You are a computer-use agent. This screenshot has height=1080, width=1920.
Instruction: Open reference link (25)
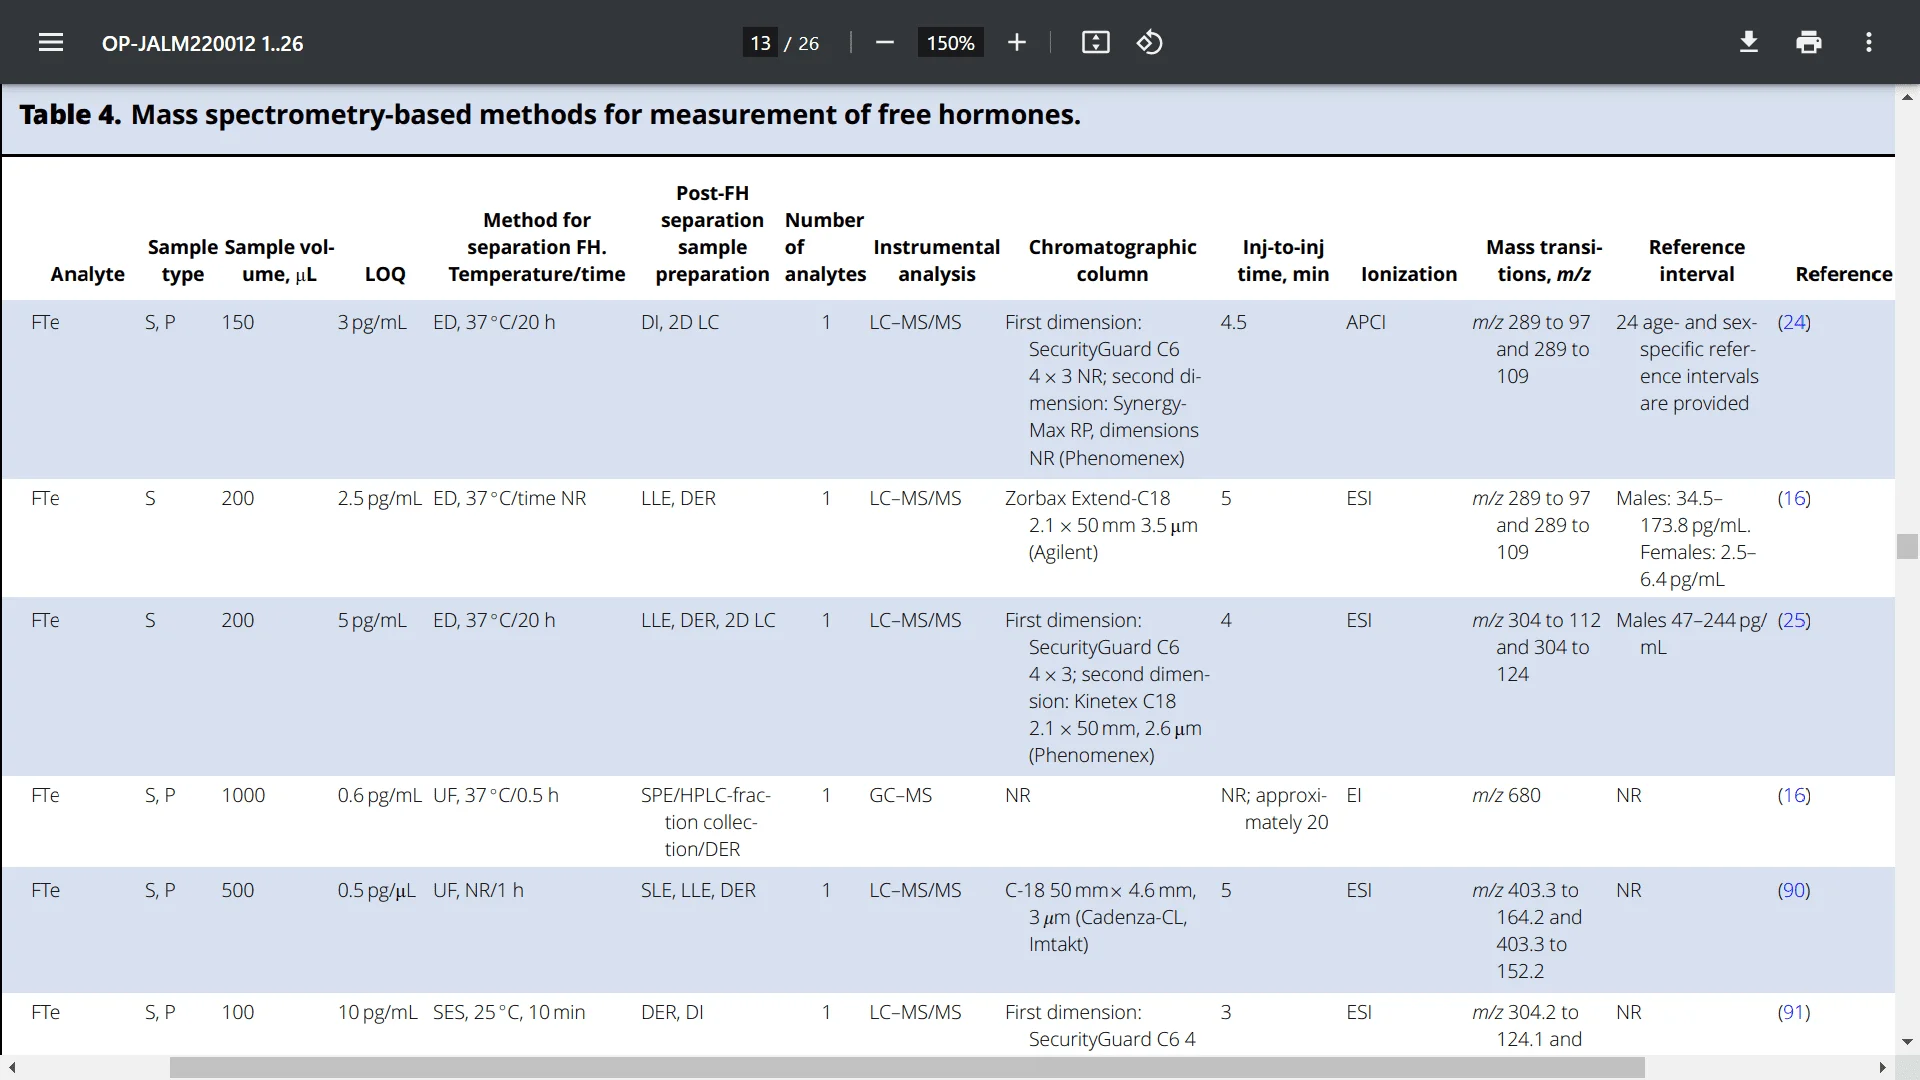(1794, 620)
